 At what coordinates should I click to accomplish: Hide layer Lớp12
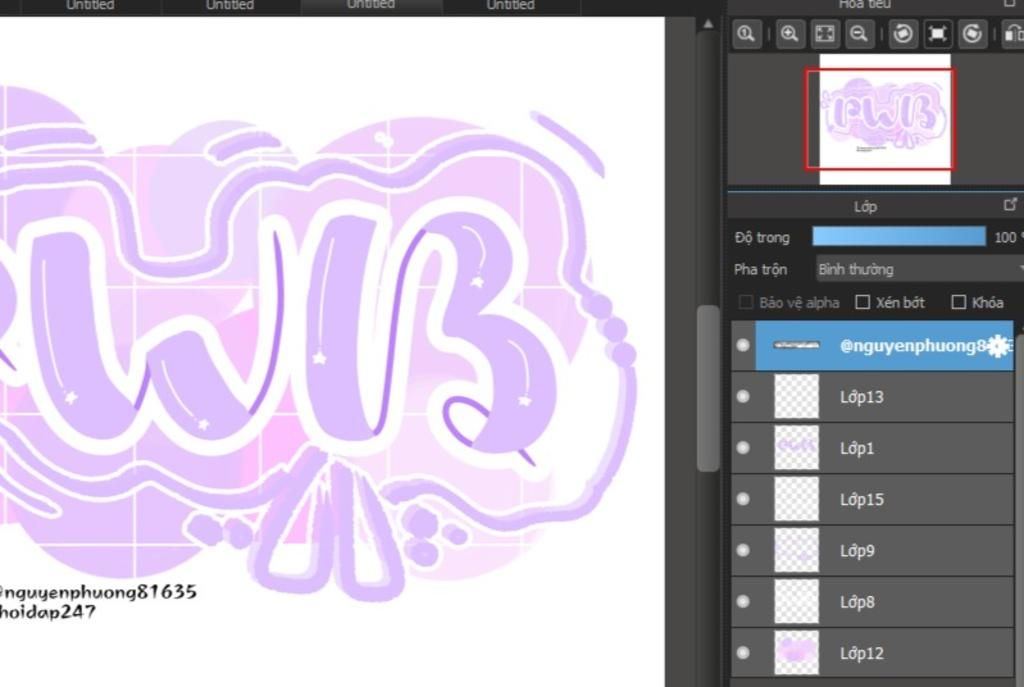[743, 652]
